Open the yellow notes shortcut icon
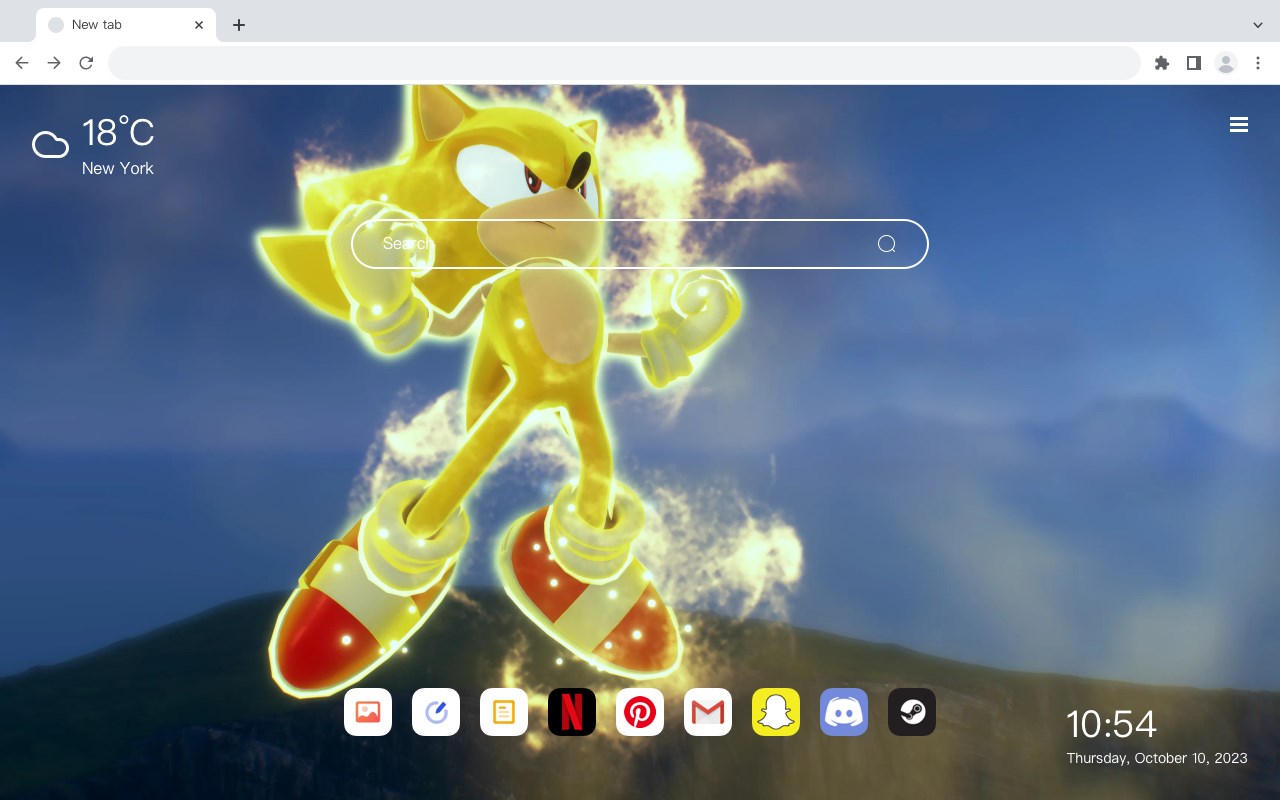 pos(504,712)
